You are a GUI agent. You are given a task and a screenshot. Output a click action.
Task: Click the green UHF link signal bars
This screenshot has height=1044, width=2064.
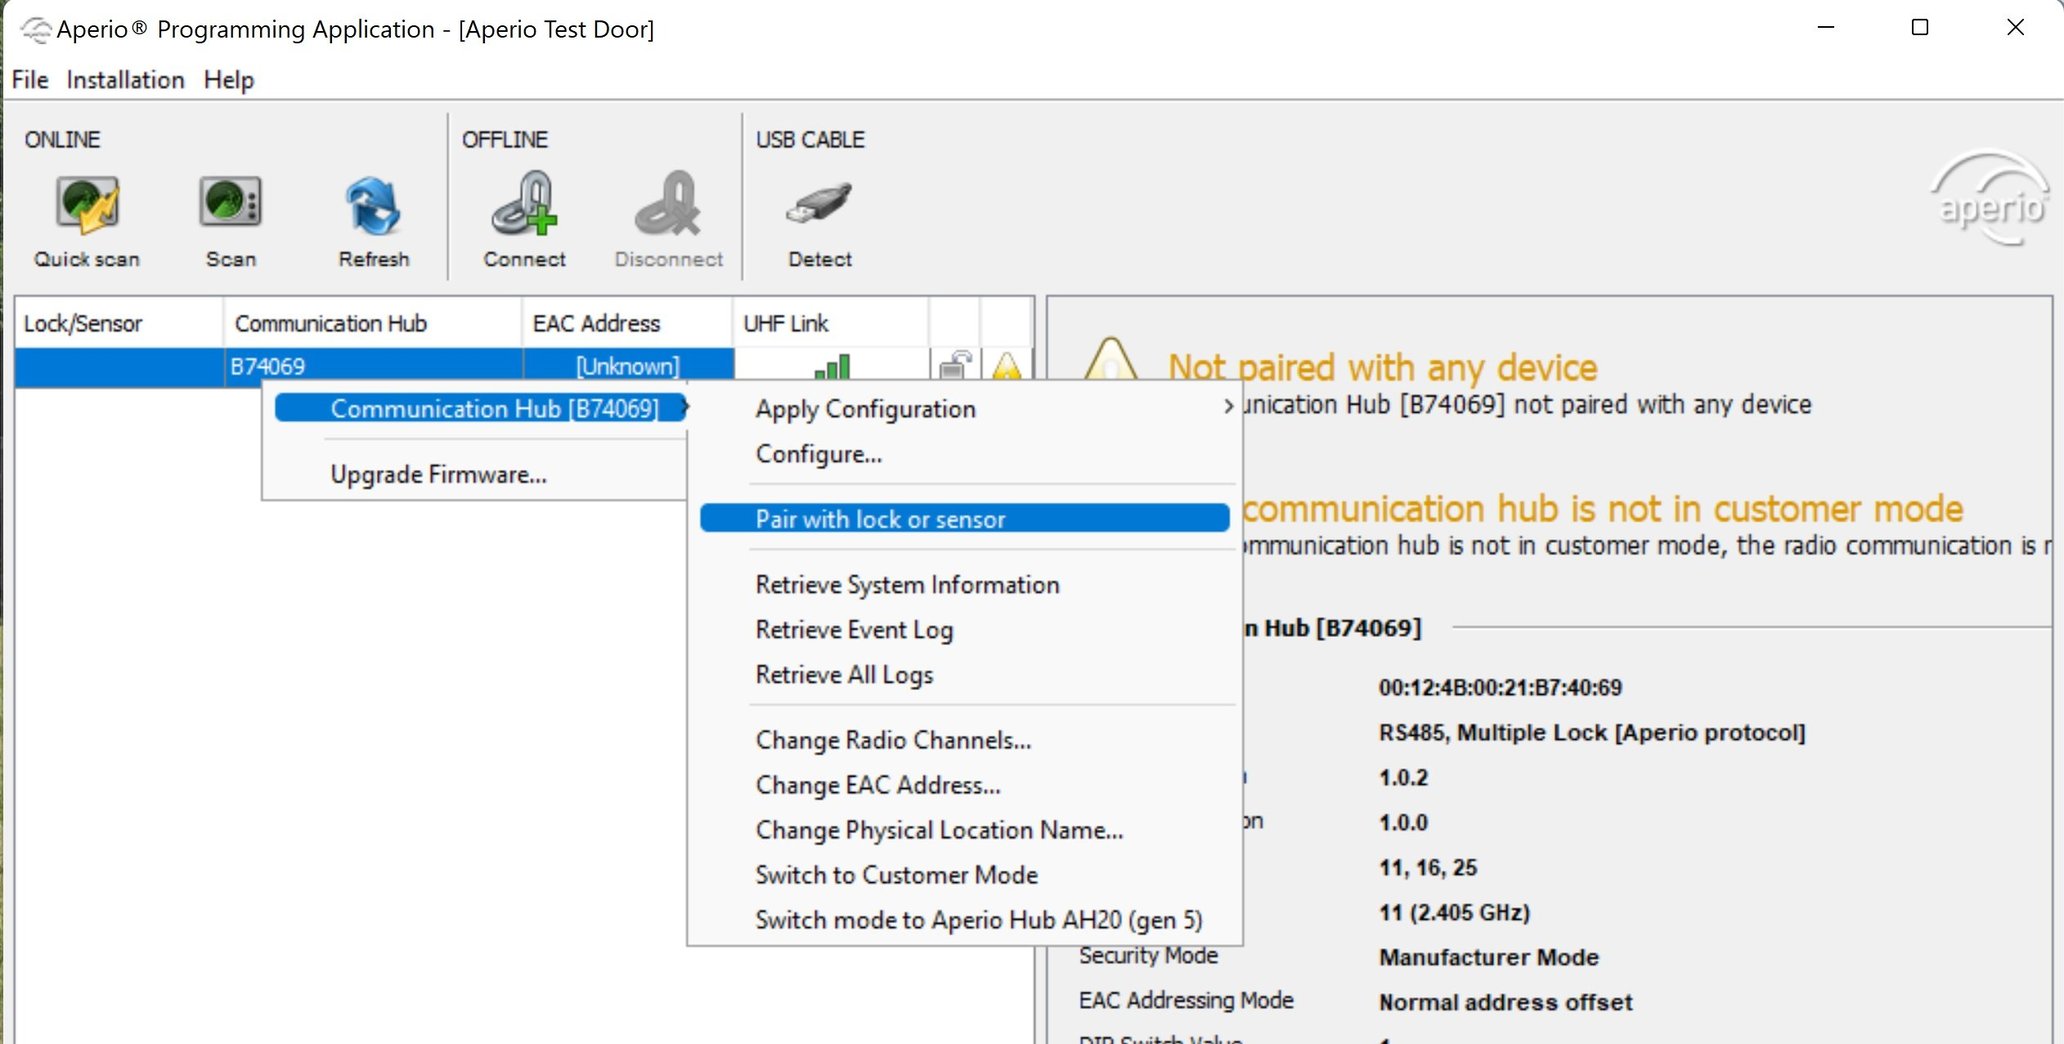pyautogui.click(x=832, y=367)
